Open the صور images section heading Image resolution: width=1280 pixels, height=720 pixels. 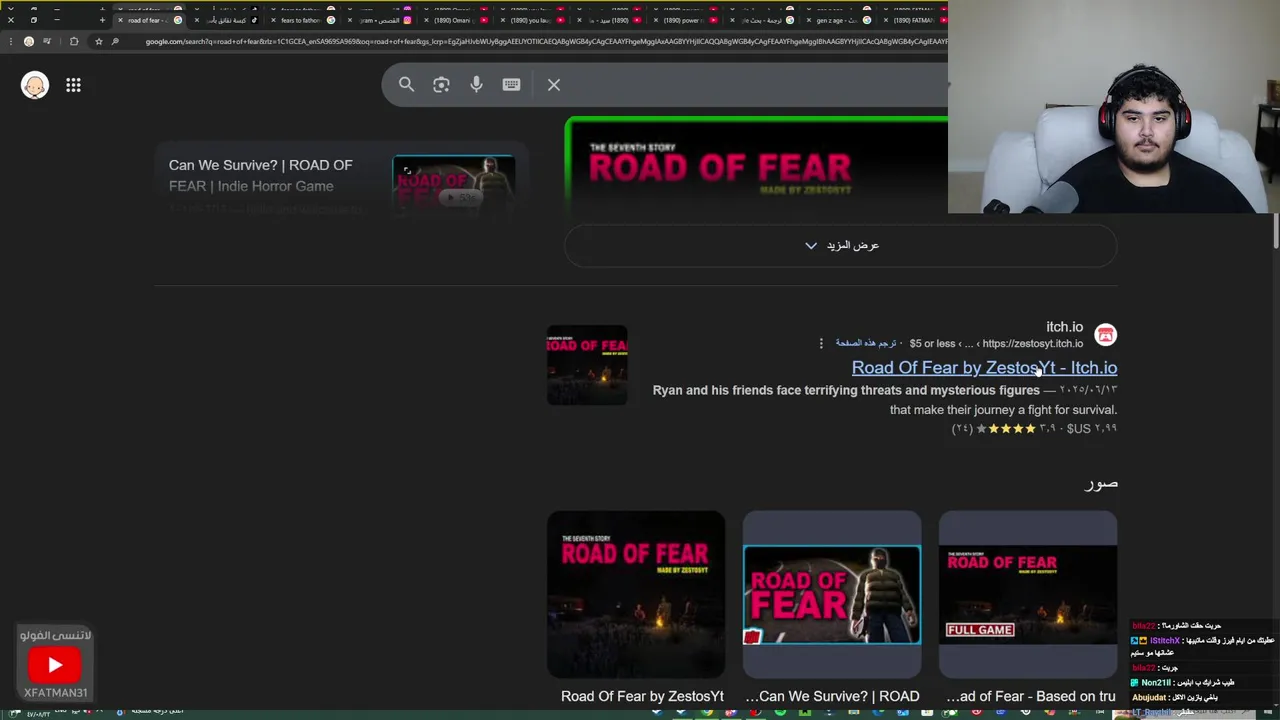tap(1101, 484)
